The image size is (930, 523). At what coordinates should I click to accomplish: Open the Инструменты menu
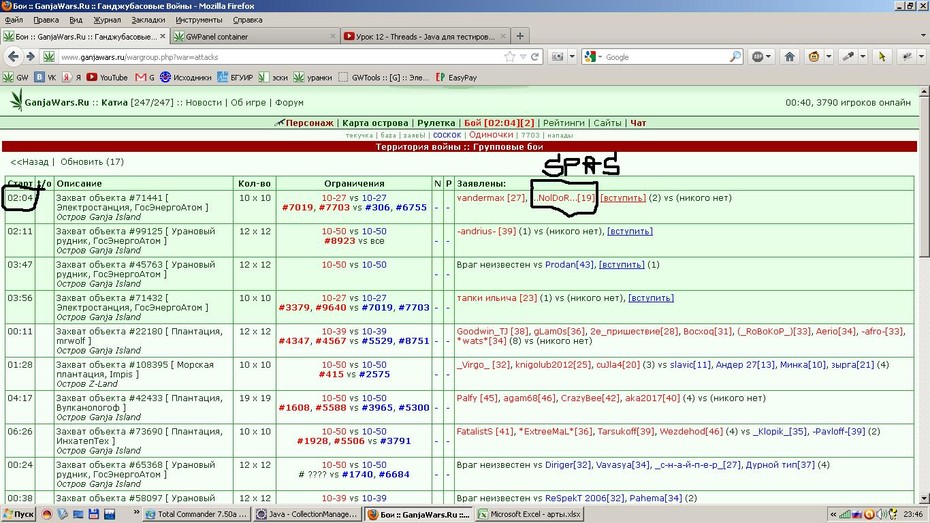(199, 20)
